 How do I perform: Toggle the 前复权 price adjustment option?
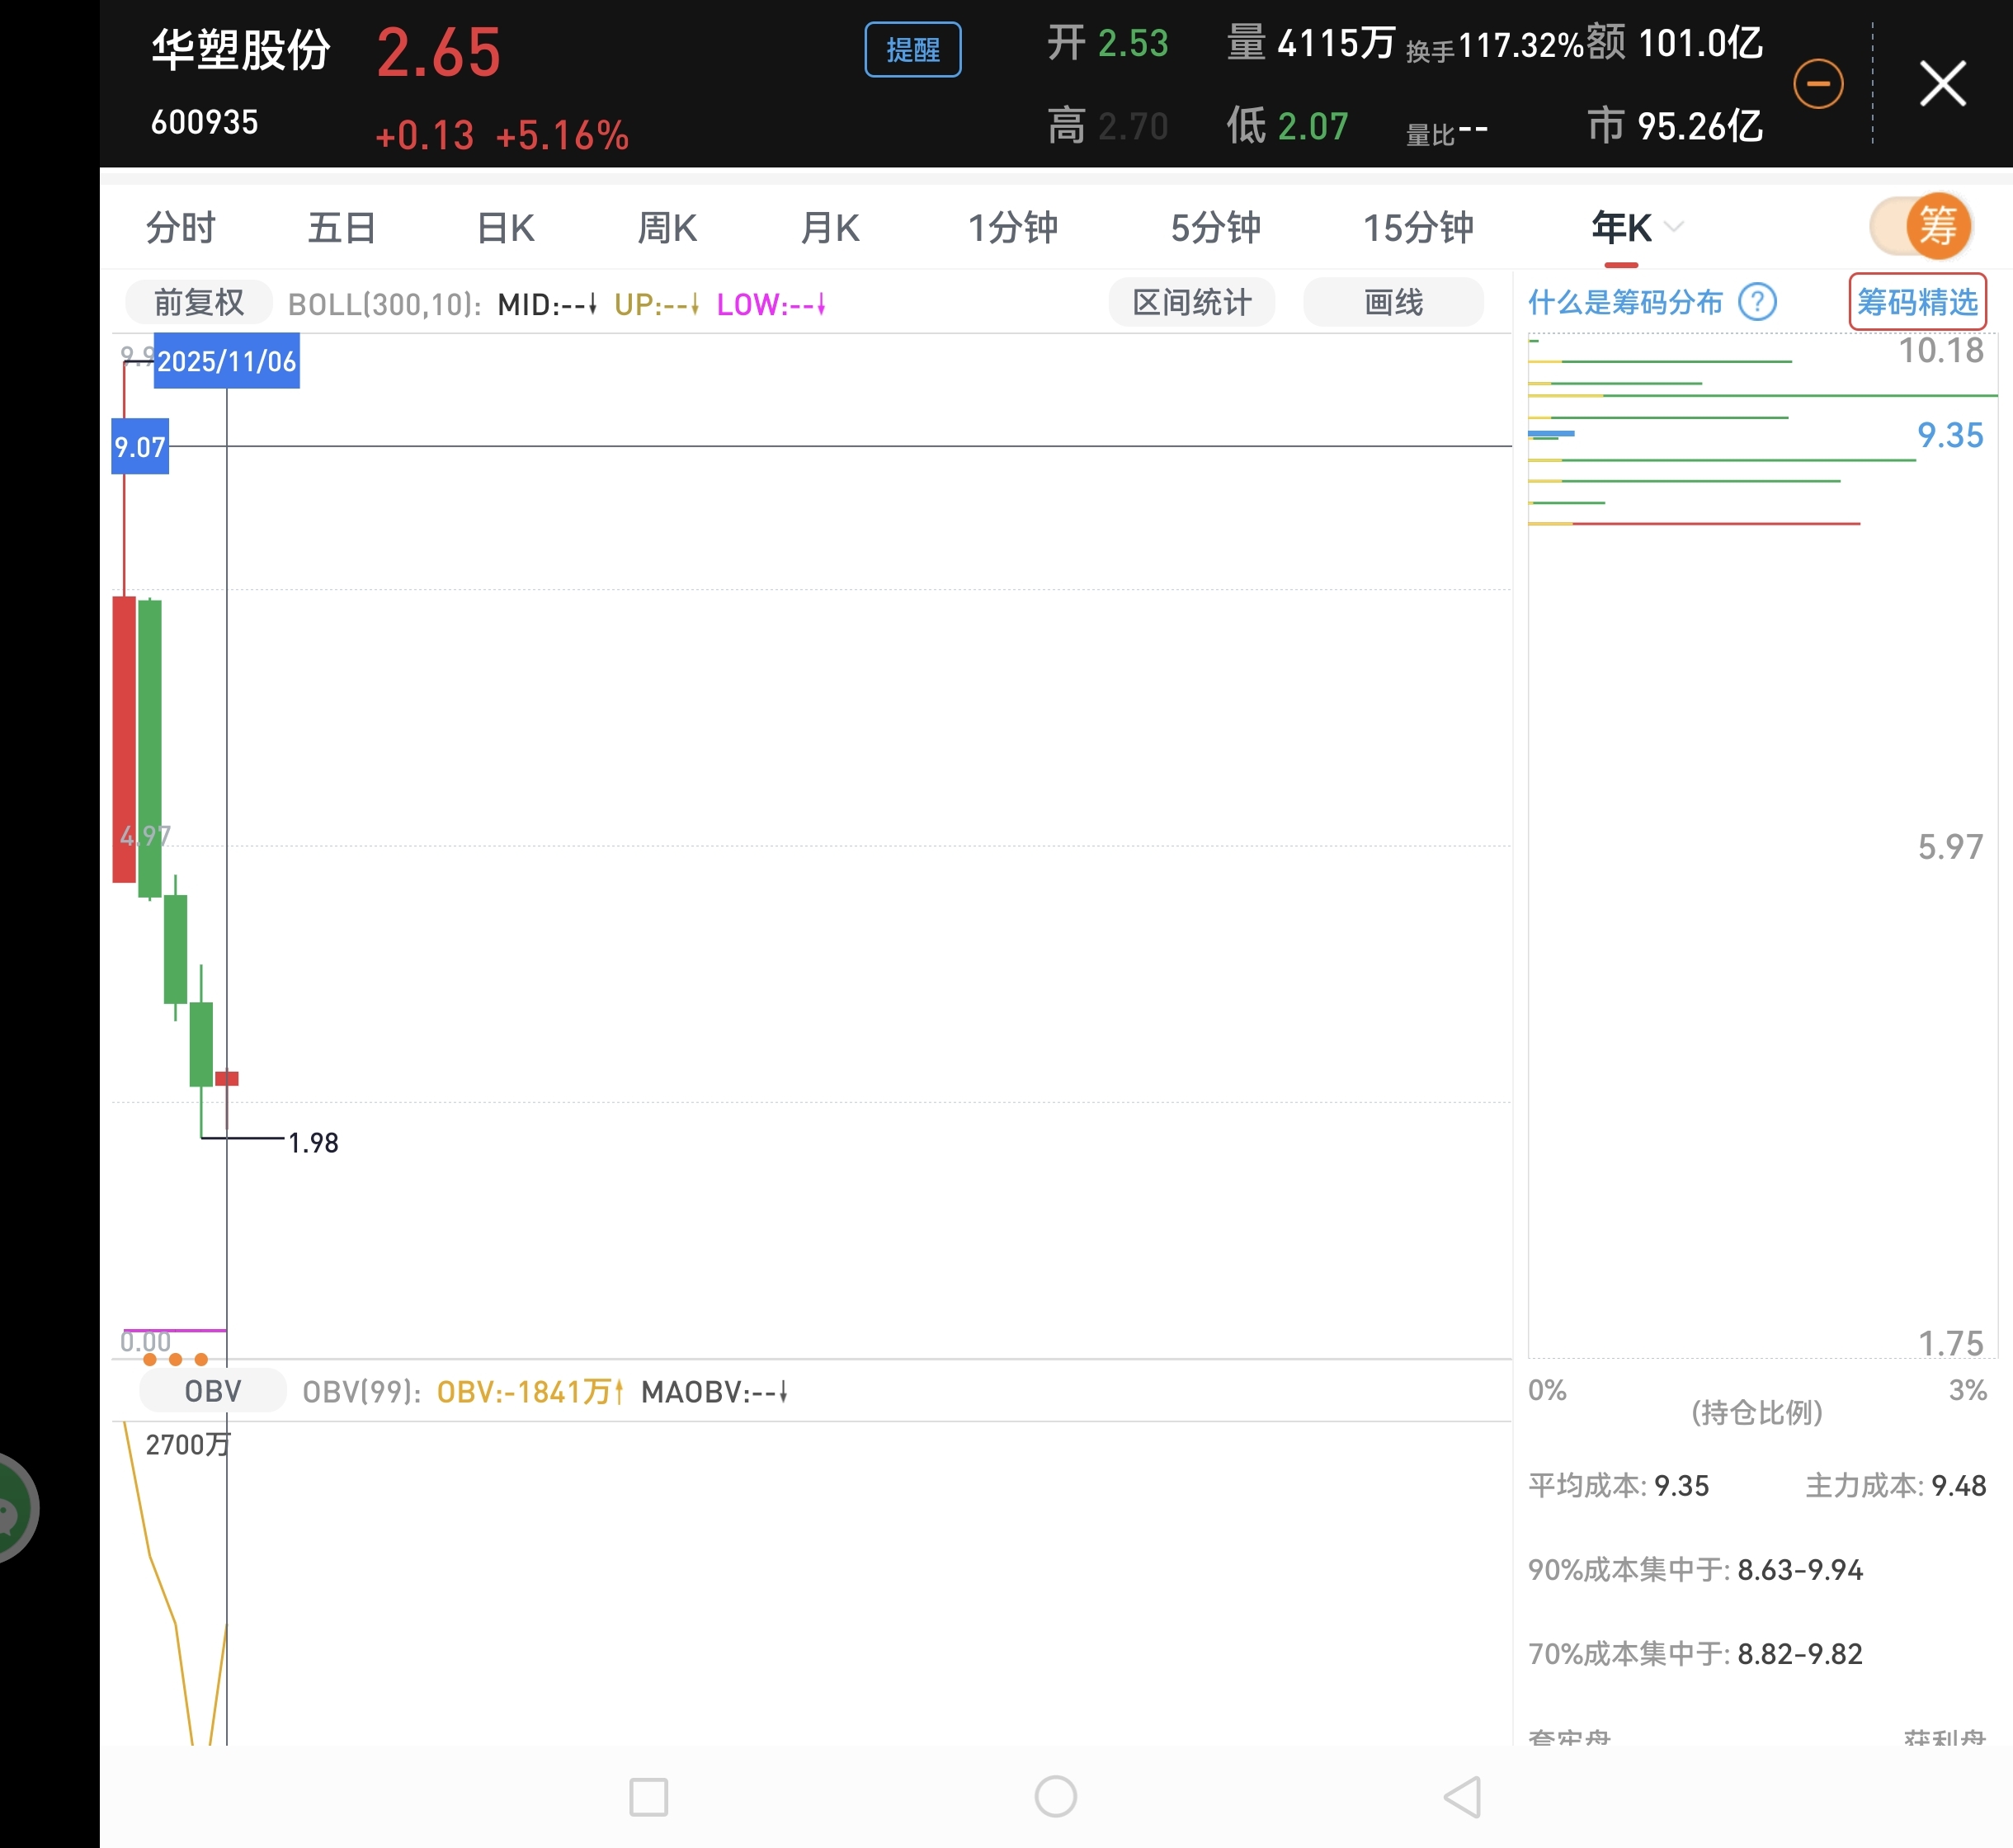pyautogui.click(x=198, y=302)
